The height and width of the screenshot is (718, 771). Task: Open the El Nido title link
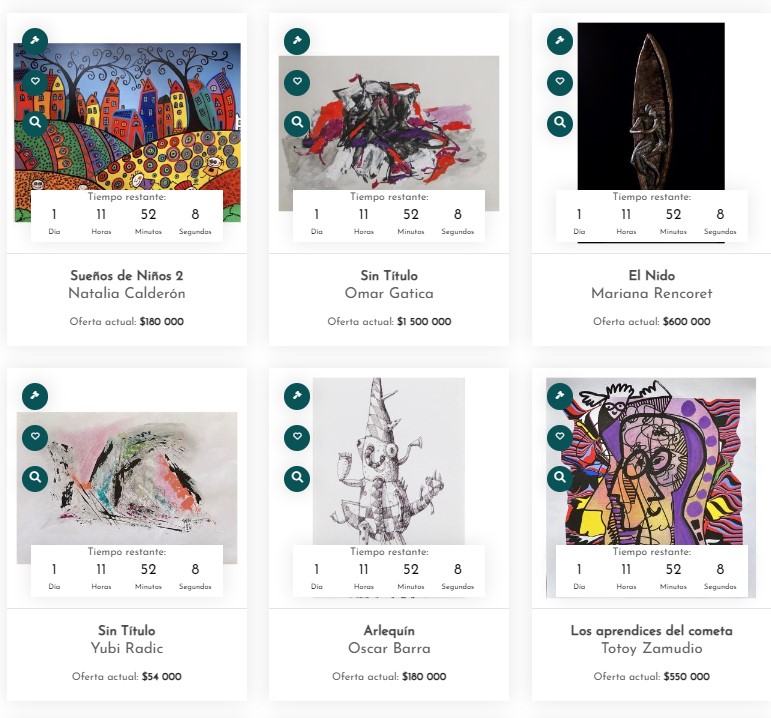click(652, 276)
